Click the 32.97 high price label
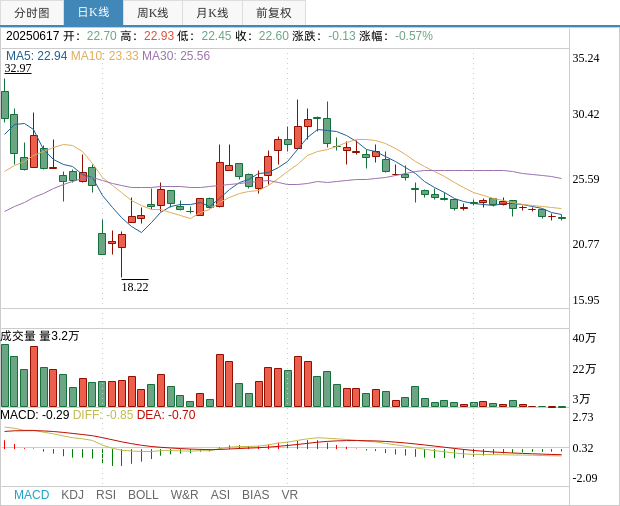The height and width of the screenshot is (506, 620). (x=18, y=68)
